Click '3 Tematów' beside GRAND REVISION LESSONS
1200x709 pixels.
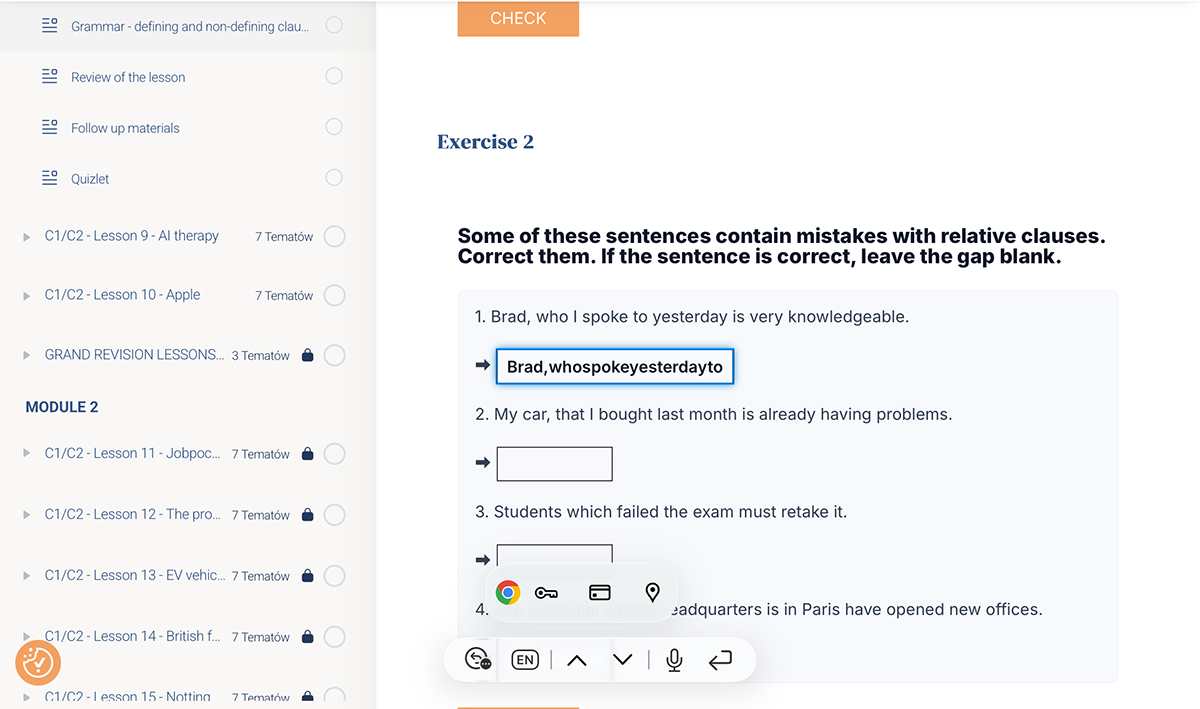261,355
